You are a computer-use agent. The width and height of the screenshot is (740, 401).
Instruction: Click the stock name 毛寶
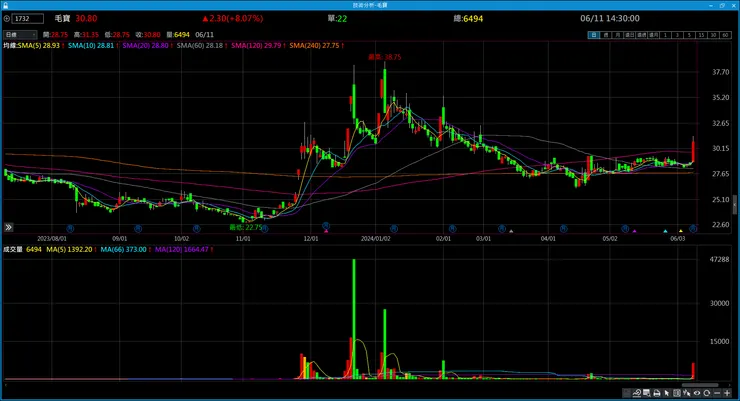62,18
